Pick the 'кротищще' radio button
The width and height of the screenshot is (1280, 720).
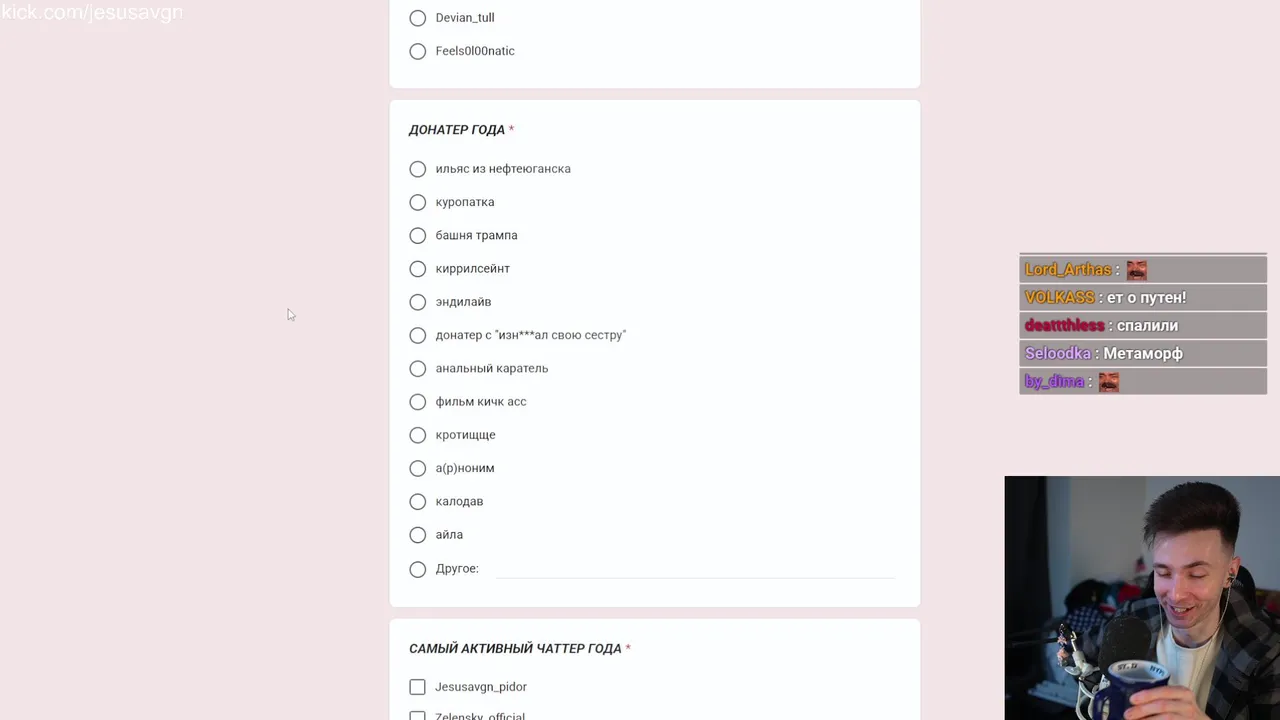pos(418,435)
